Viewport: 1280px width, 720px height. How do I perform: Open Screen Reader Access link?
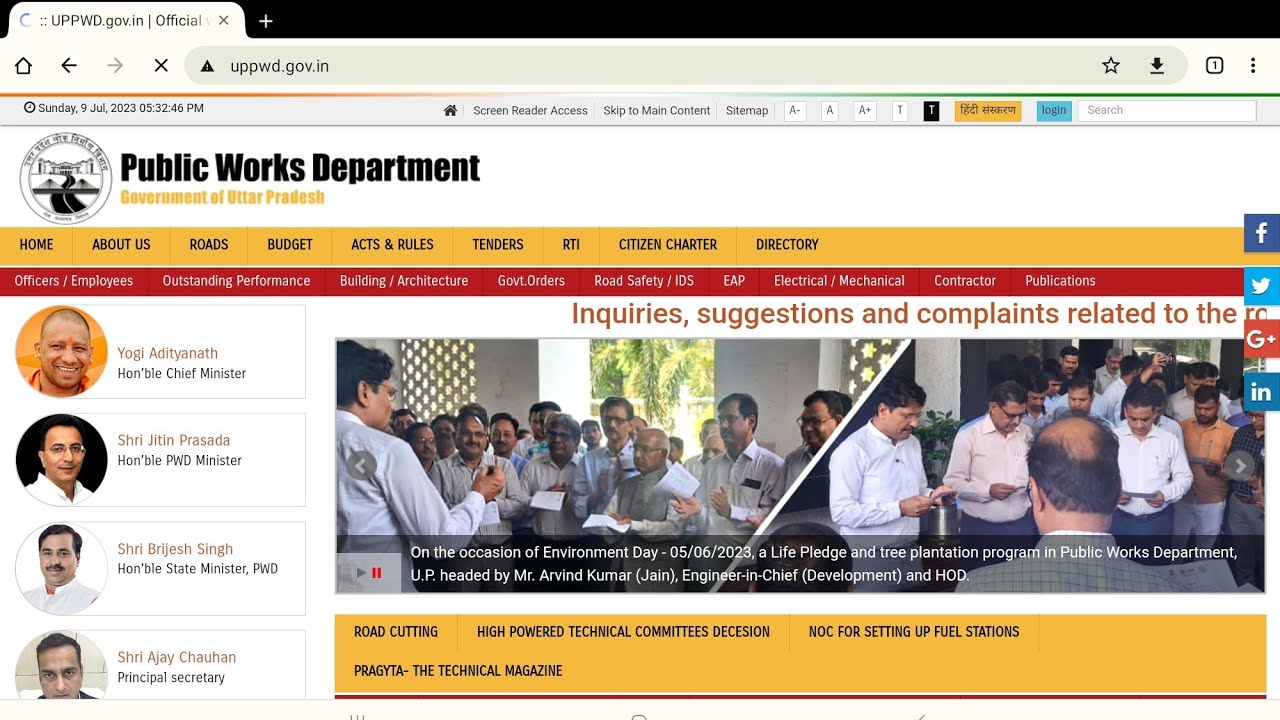(530, 111)
